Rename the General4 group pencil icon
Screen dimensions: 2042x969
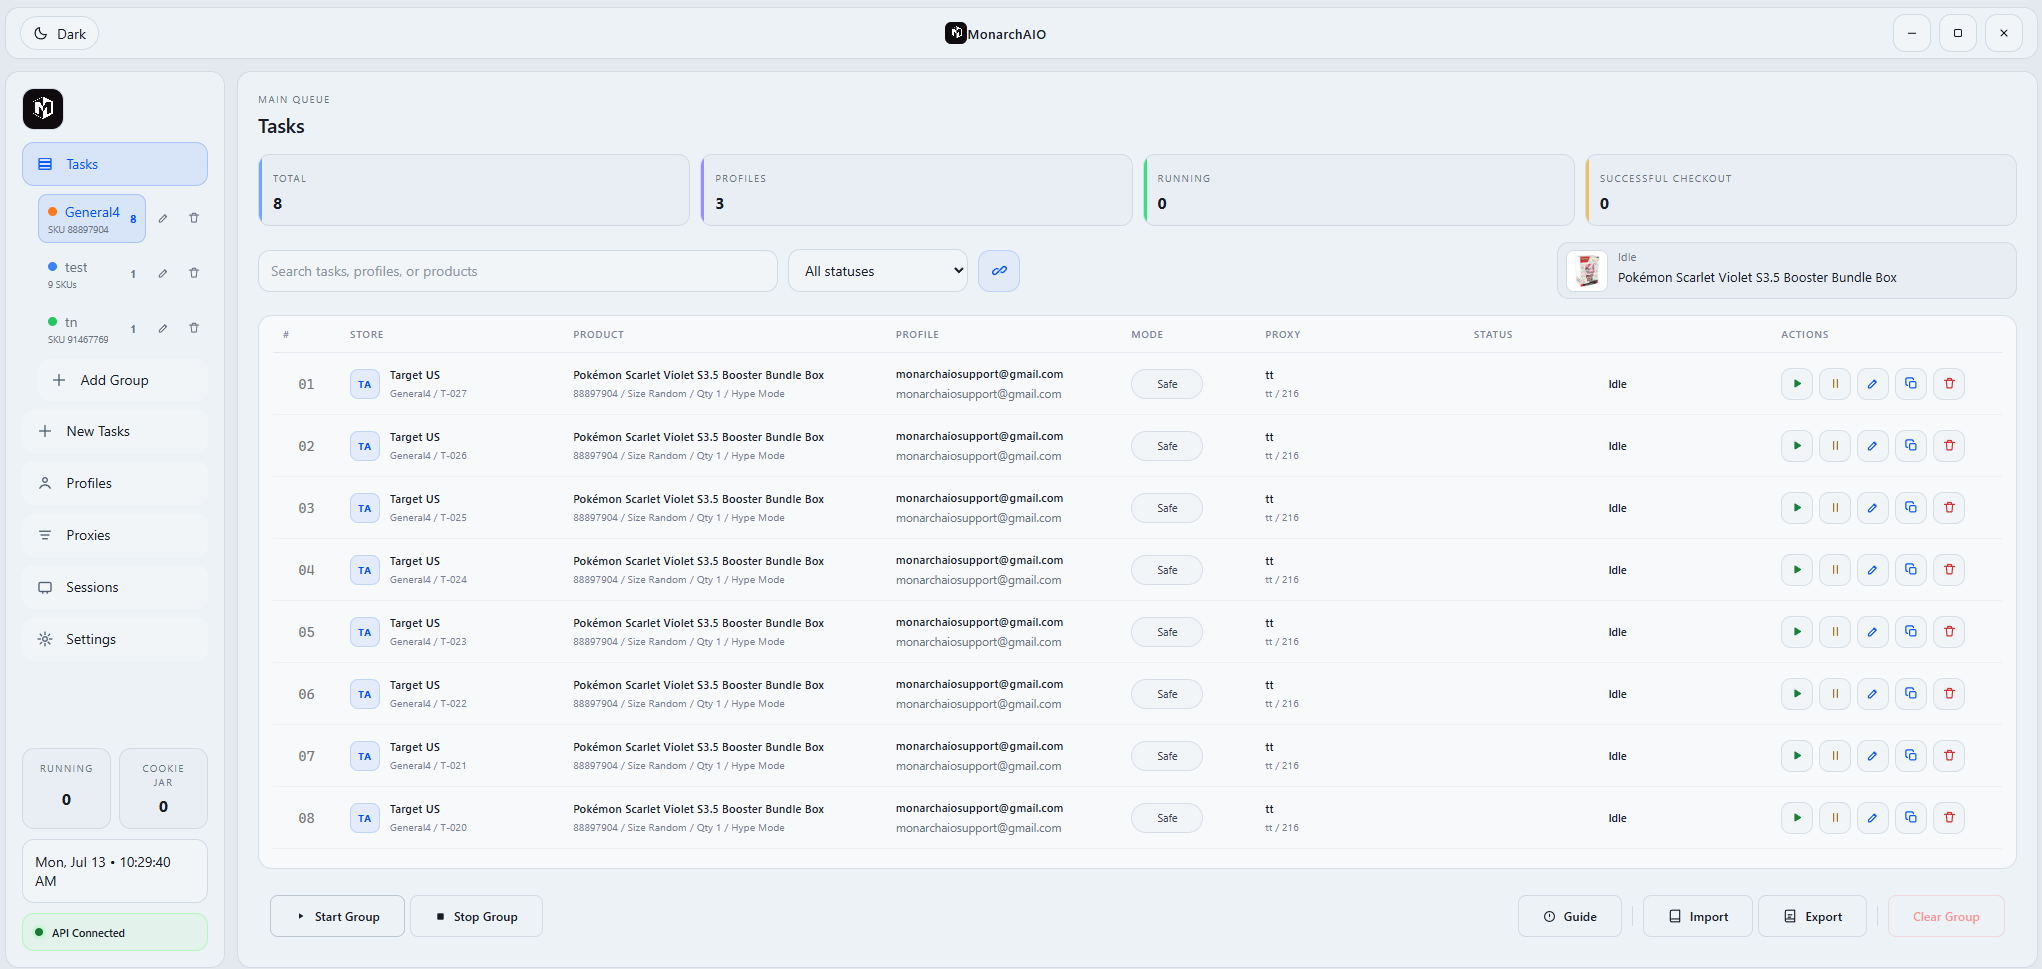point(163,218)
